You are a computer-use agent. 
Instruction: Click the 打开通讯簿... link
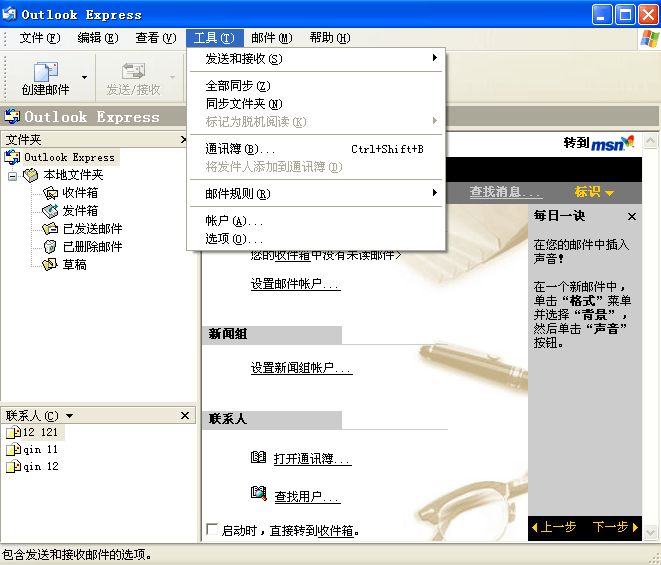[312, 458]
